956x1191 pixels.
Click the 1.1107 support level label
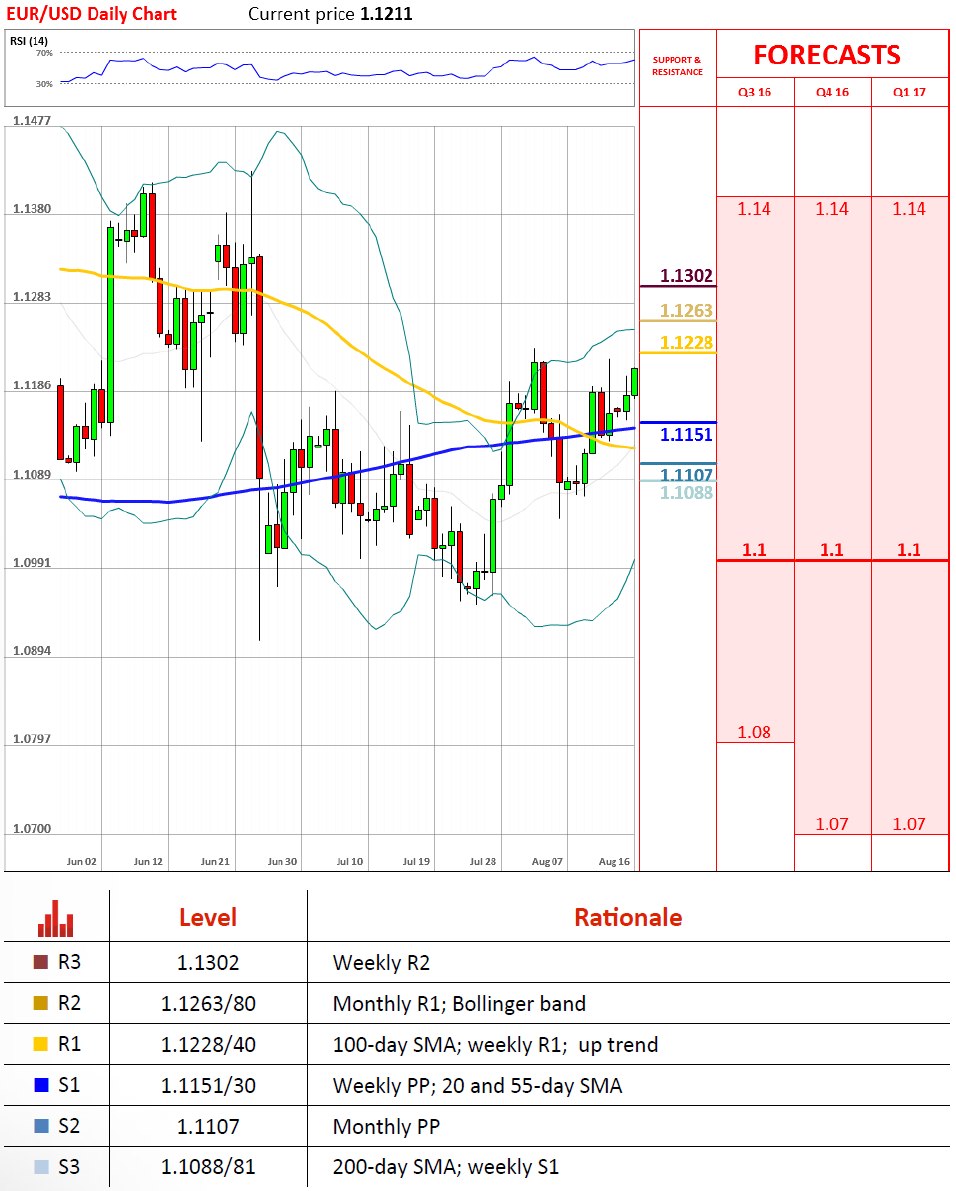(x=686, y=475)
